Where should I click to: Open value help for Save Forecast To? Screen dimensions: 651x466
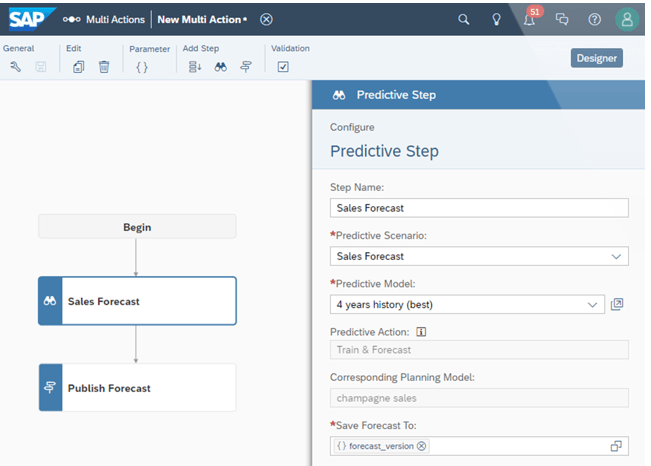[x=616, y=446]
